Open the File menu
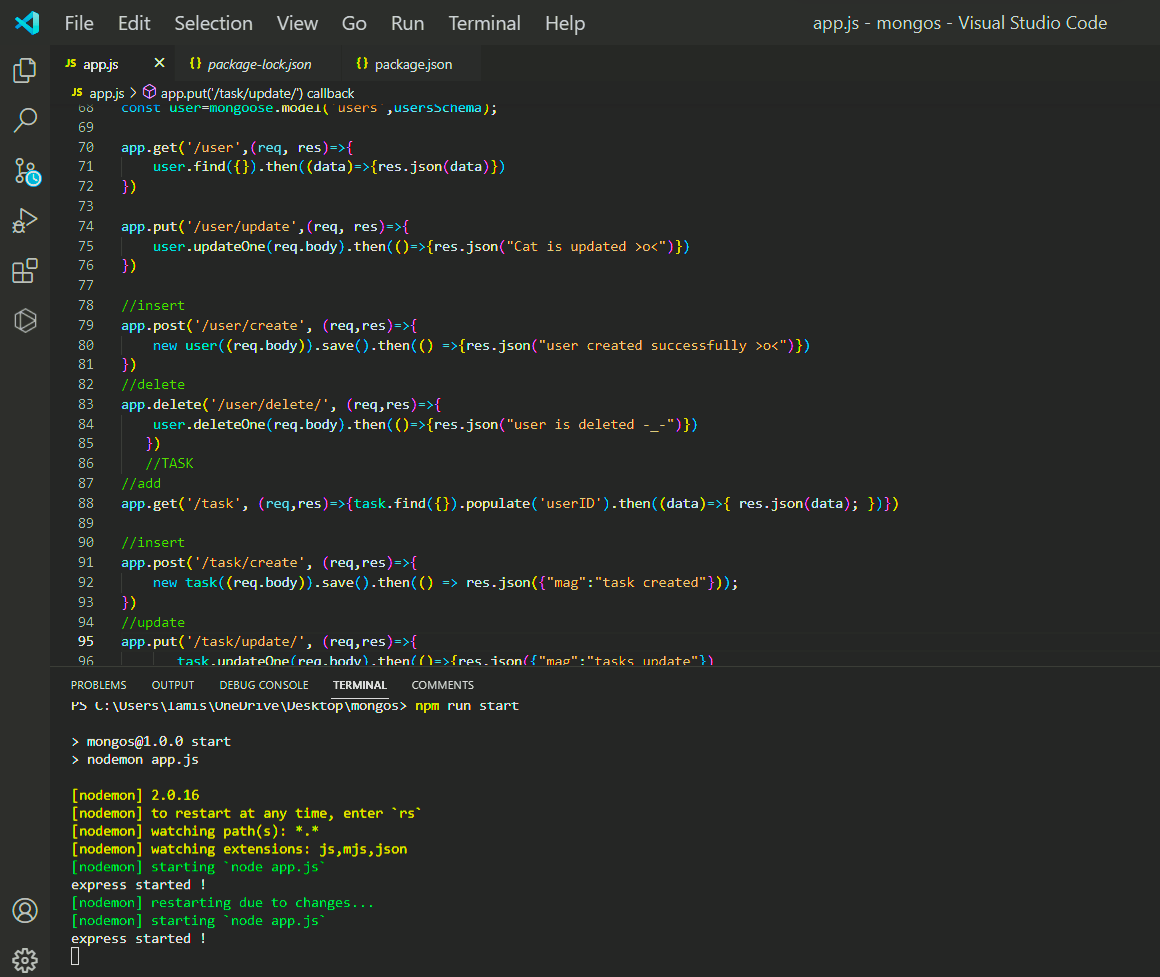The height and width of the screenshot is (977, 1160). (79, 24)
